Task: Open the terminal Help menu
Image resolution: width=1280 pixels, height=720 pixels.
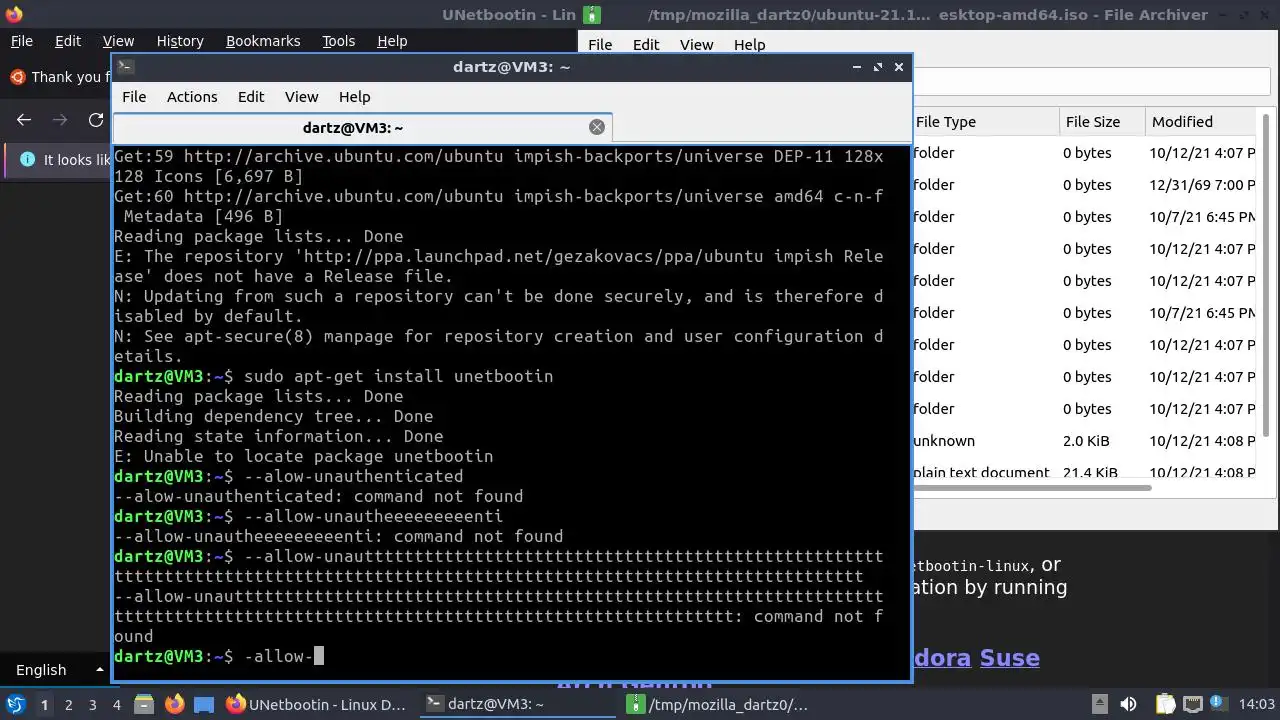Action: pyautogui.click(x=355, y=97)
